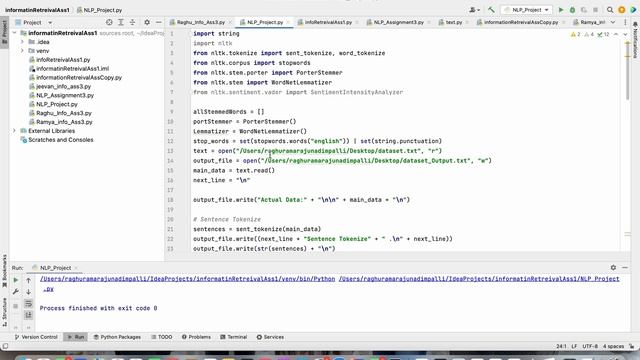Open Run panel settings gear
Viewport: 640px width, 360px height.
pos(613,267)
